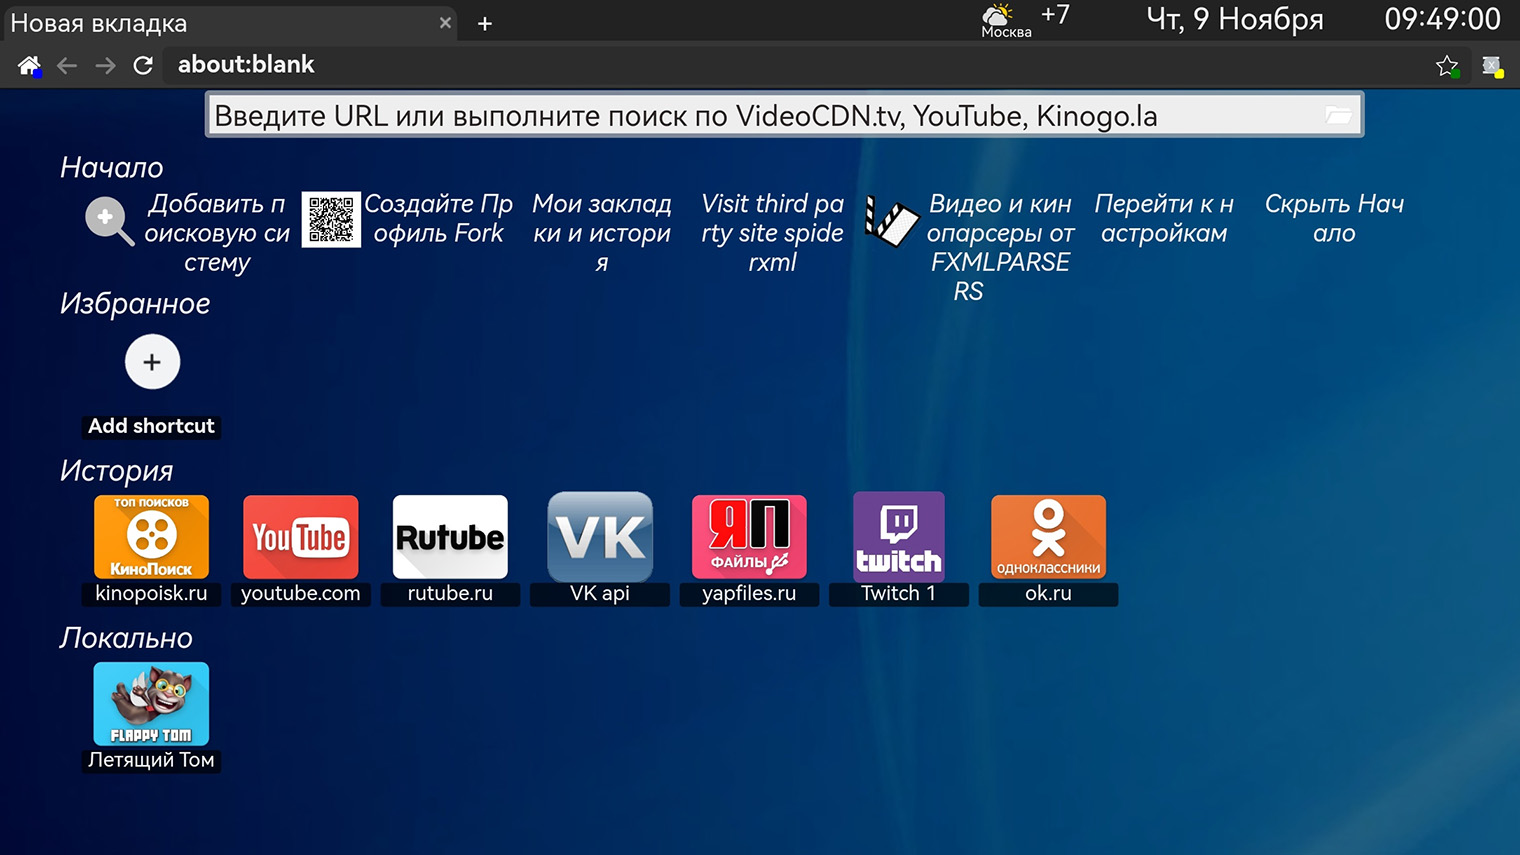The height and width of the screenshot is (855, 1520).
Task: Click the Летящий Том label
Action: tap(151, 760)
